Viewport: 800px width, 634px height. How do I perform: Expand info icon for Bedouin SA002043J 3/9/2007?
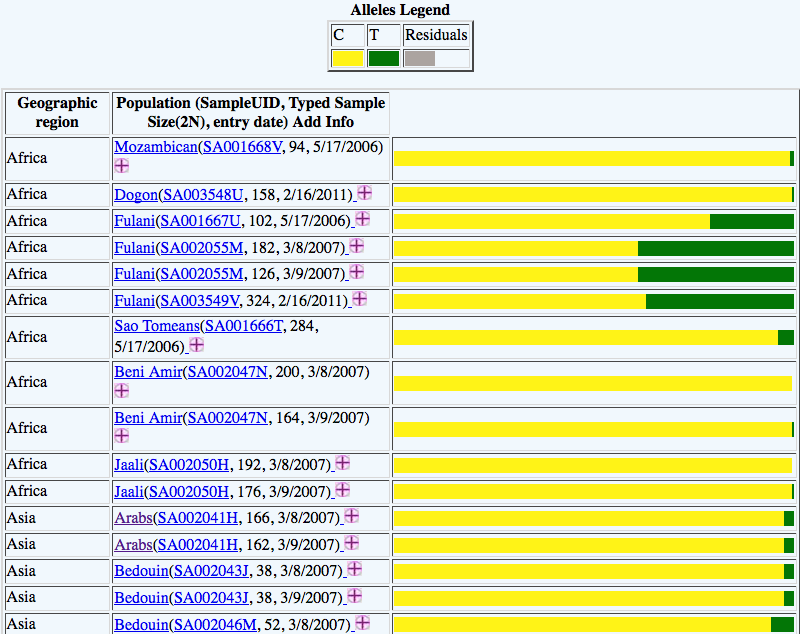(355, 595)
